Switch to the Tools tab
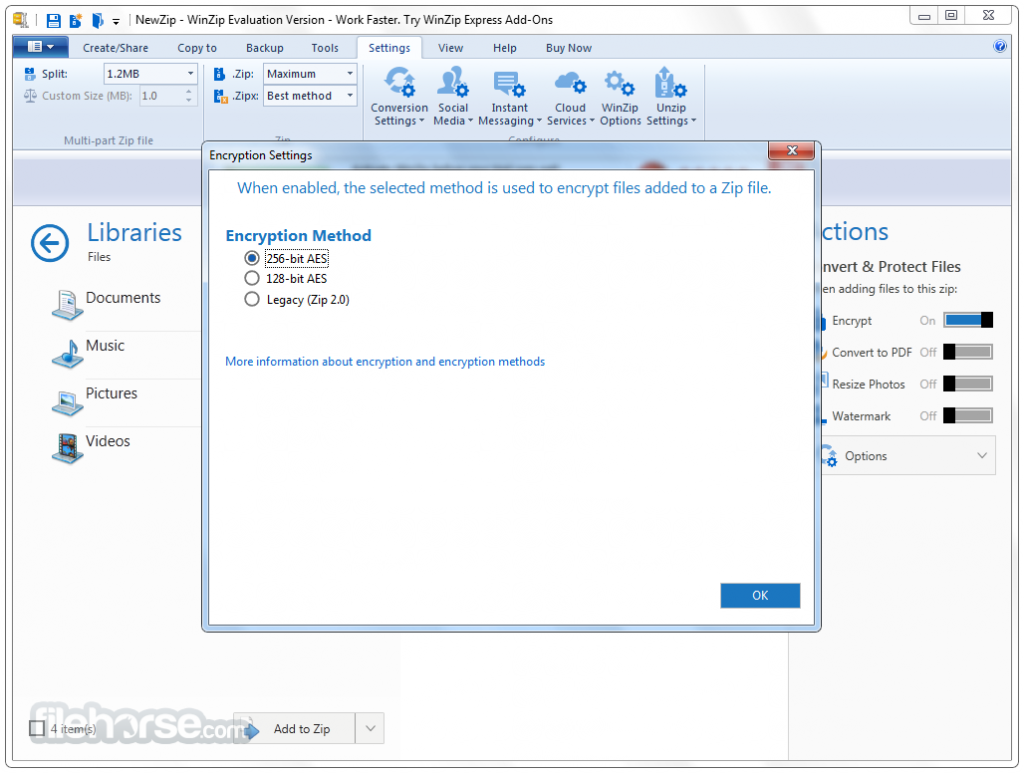Viewport: 1024px width, 774px height. coord(325,48)
